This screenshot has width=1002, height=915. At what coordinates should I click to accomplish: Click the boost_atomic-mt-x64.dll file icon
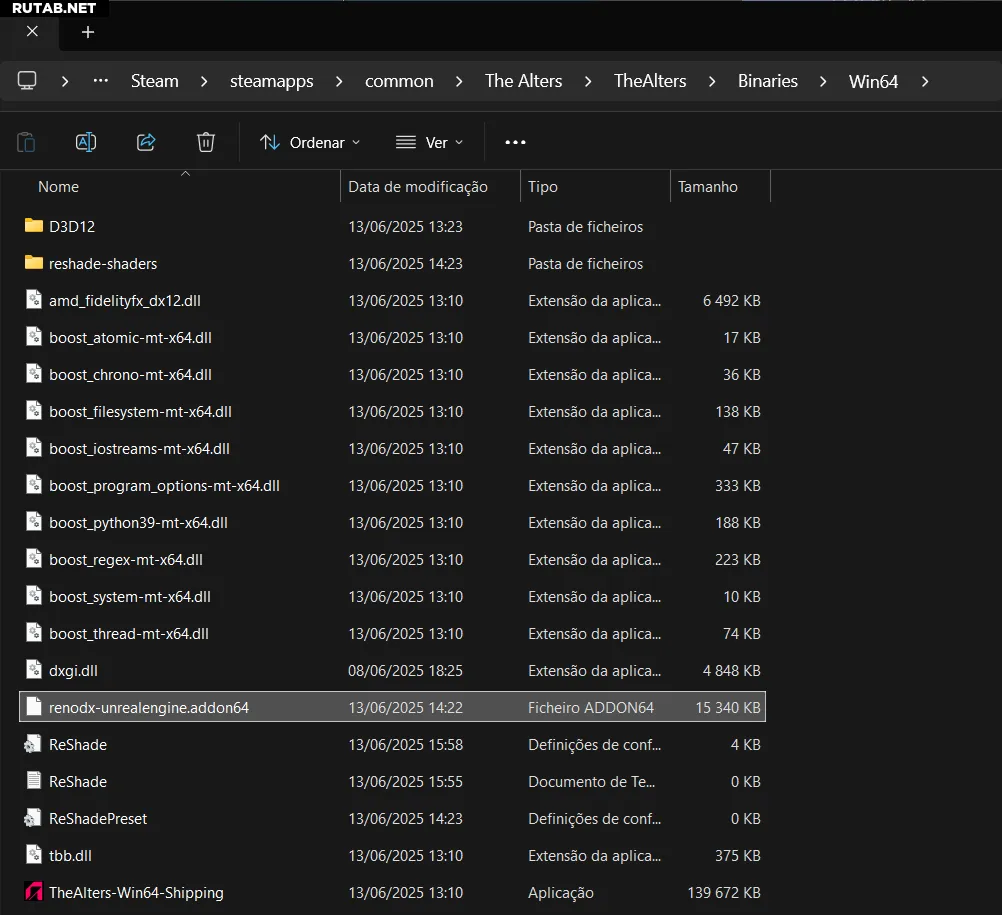click(34, 337)
